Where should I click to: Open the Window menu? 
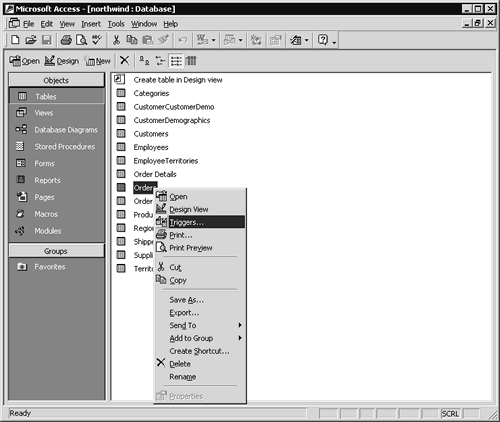coord(144,24)
